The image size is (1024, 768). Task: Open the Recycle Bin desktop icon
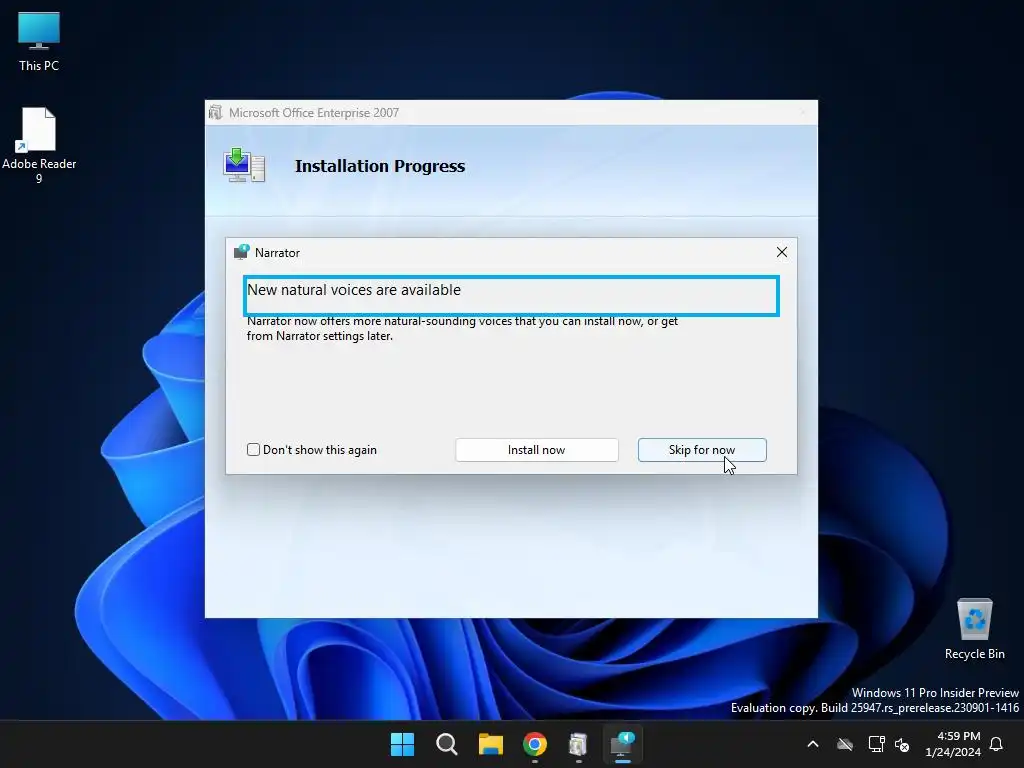tap(974, 629)
